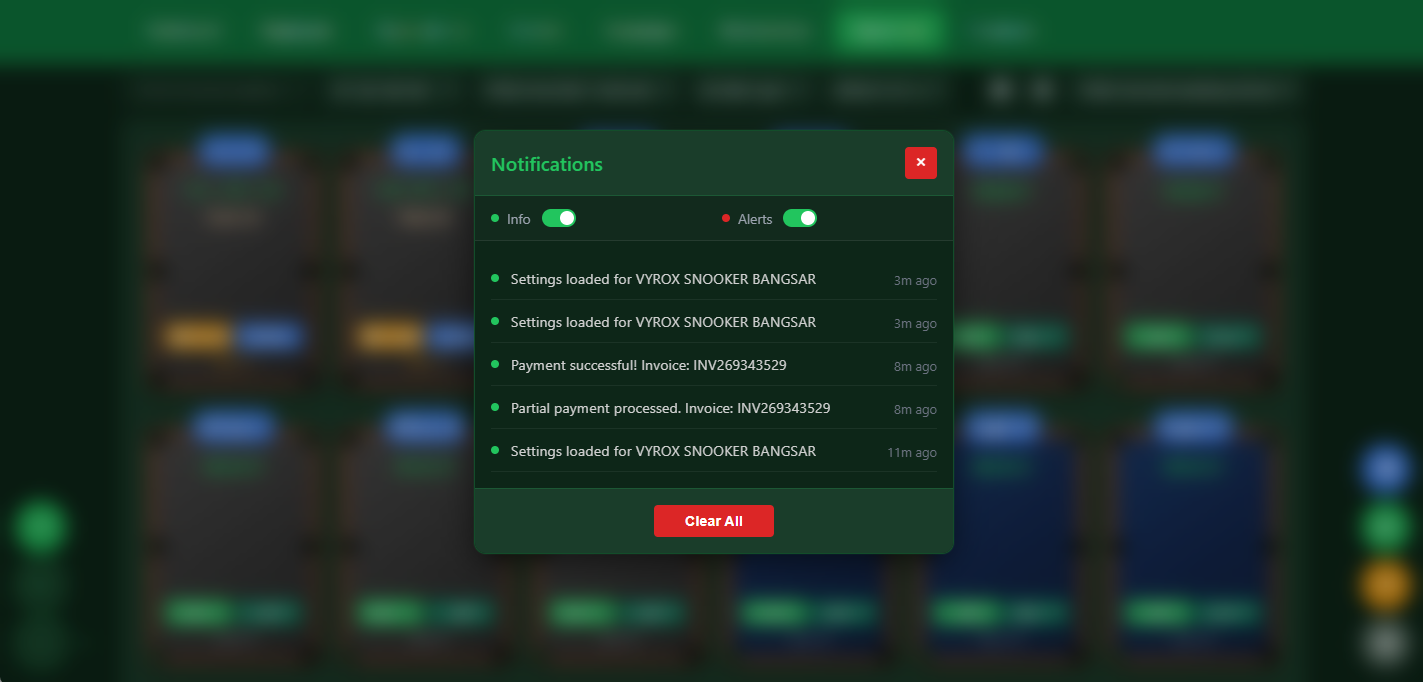Click the green dot beside the Partial payment notification
The image size is (1423, 682).
[494, 407]
